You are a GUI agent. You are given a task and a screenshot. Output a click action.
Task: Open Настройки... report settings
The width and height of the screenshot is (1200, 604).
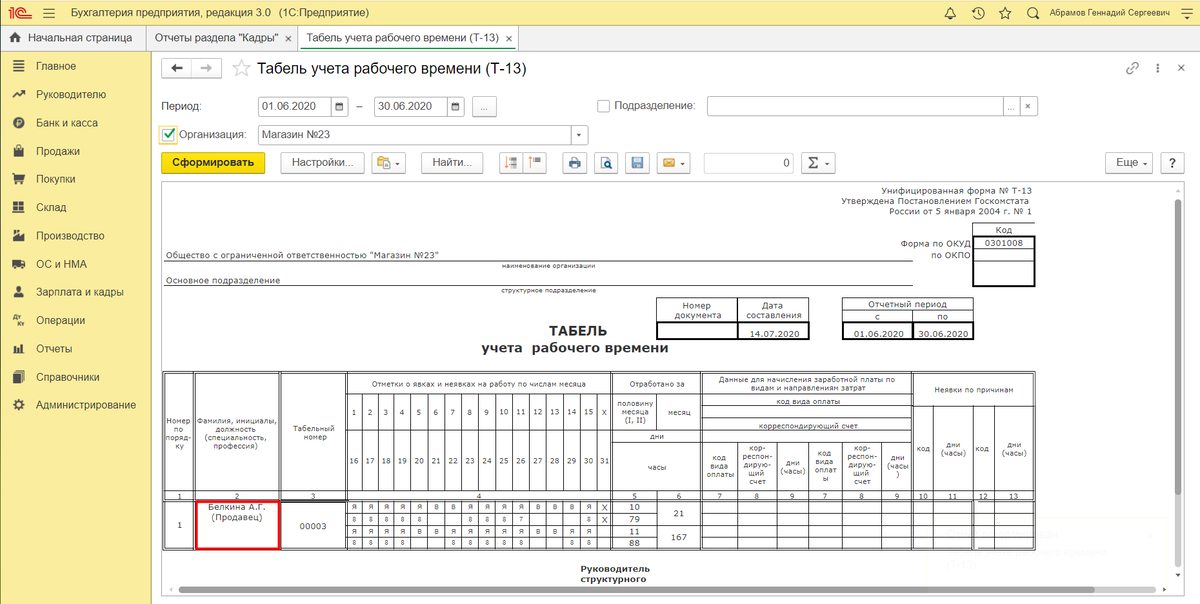pos(322,163)
